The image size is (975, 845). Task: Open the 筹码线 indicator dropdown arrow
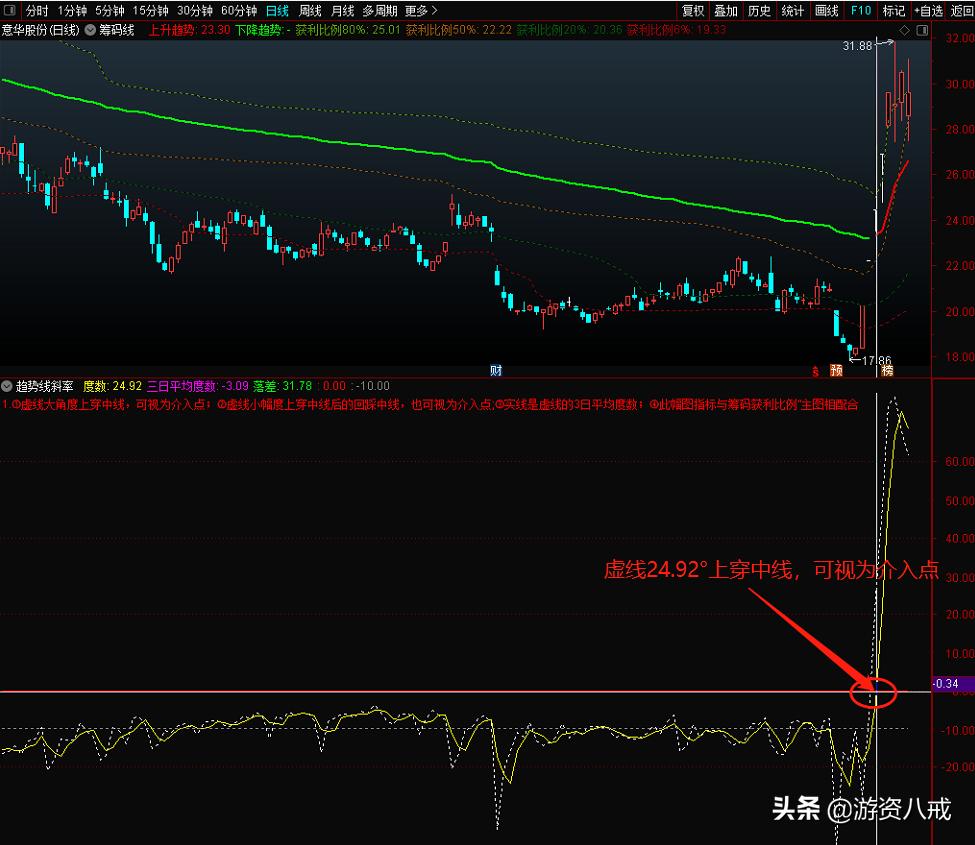pyautogui.click(x=91, y=29)
